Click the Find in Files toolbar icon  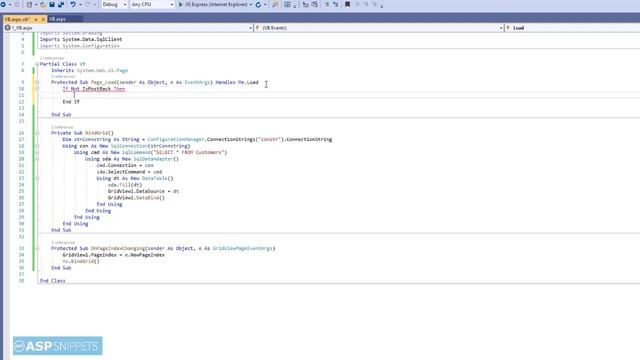point(275,4)
